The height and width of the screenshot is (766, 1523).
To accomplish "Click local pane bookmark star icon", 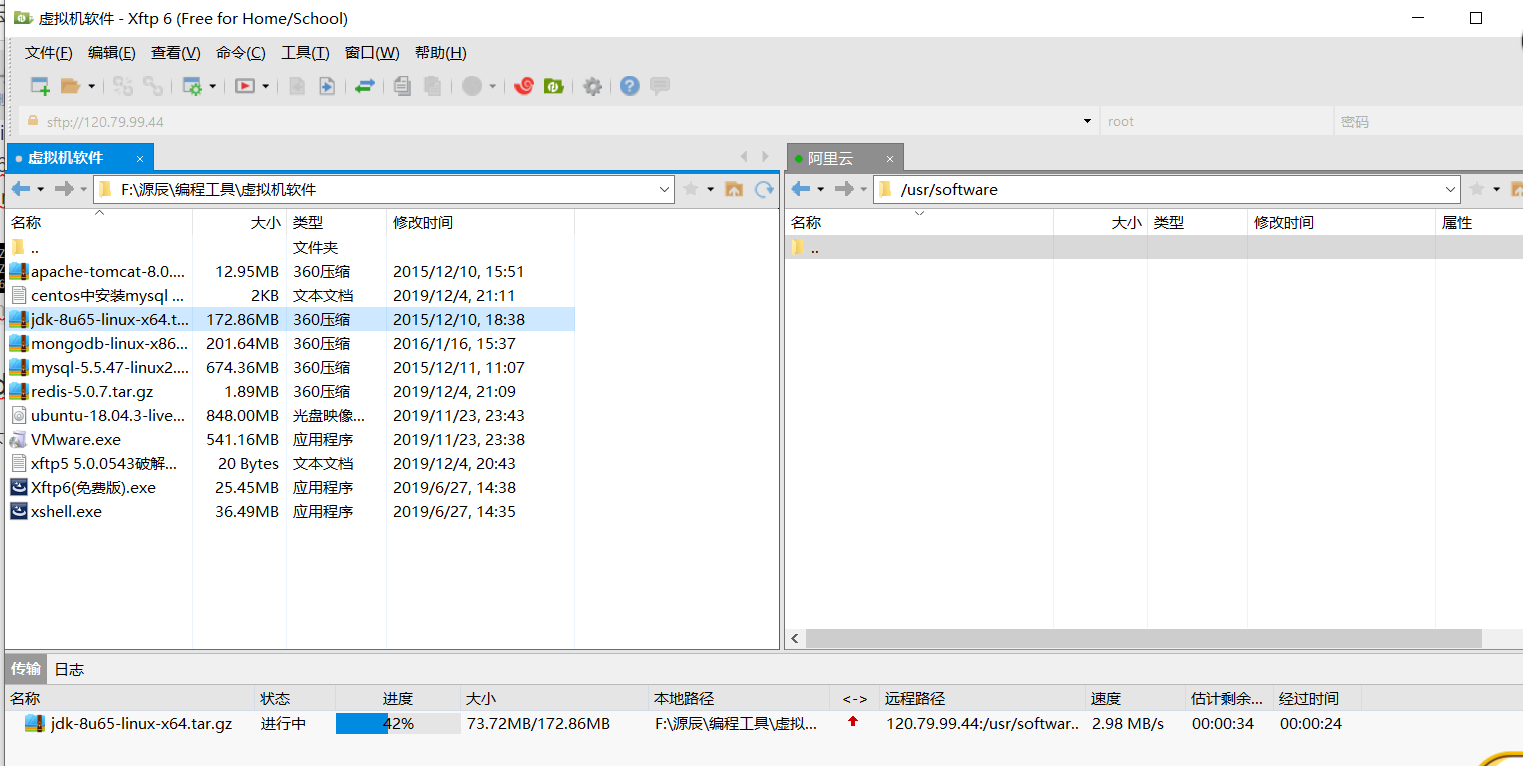I will click(x=691, y=189).
